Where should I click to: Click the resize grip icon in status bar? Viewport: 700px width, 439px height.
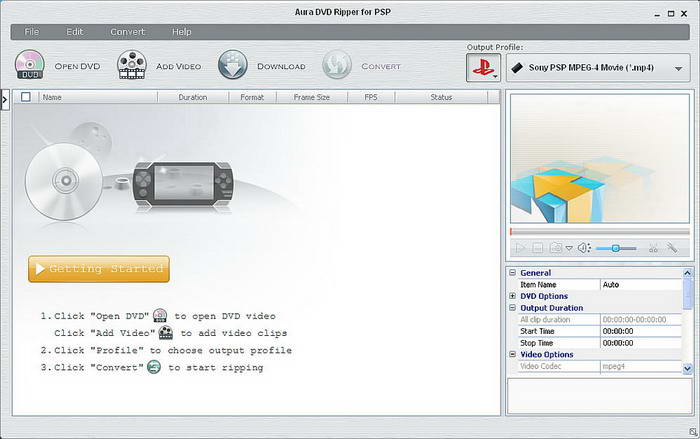pyautogui.click(x=693, y=432)
